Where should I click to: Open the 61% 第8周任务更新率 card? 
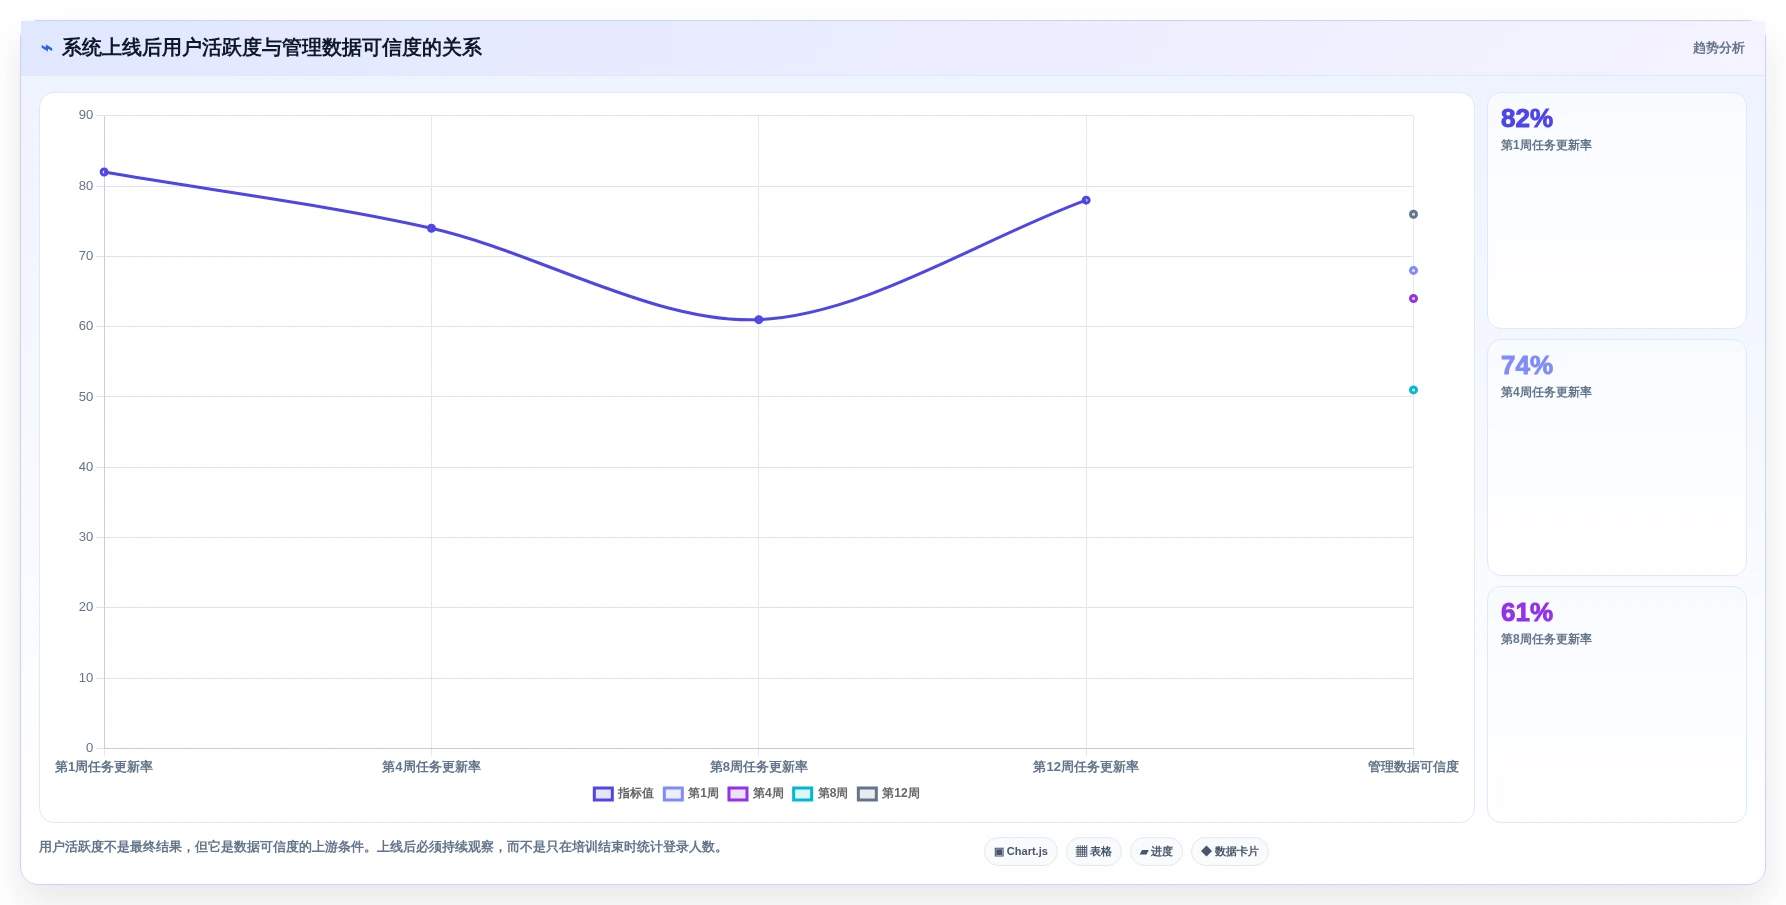[x=1617, y=705]
